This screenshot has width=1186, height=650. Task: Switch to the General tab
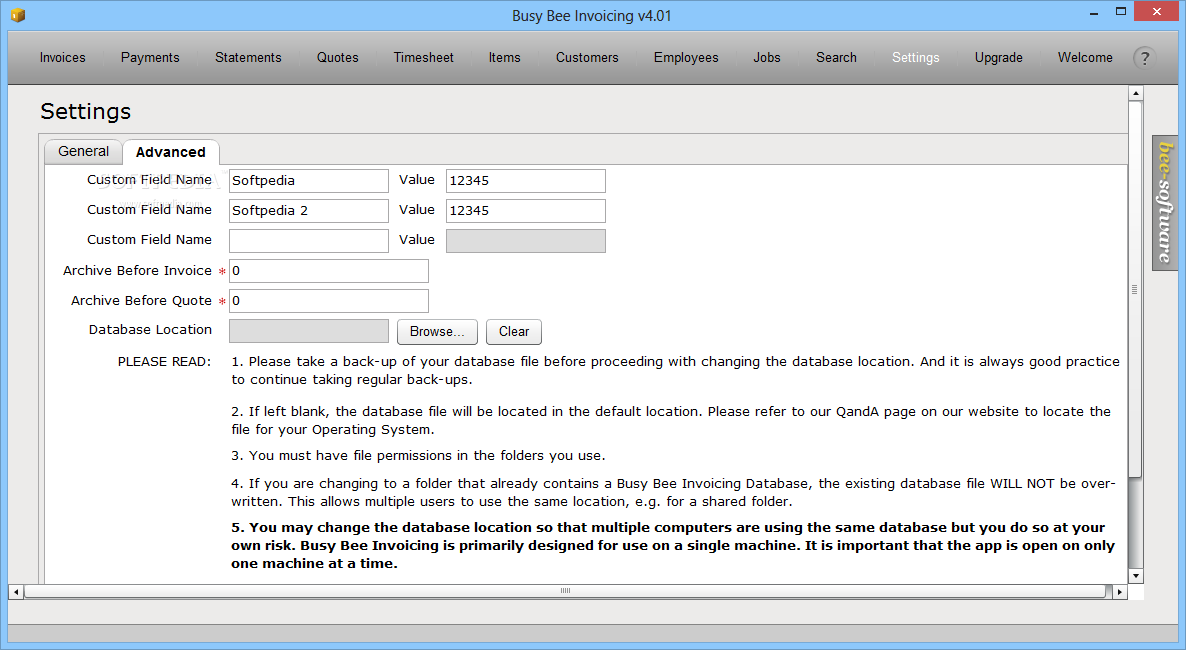click(83, 151)
